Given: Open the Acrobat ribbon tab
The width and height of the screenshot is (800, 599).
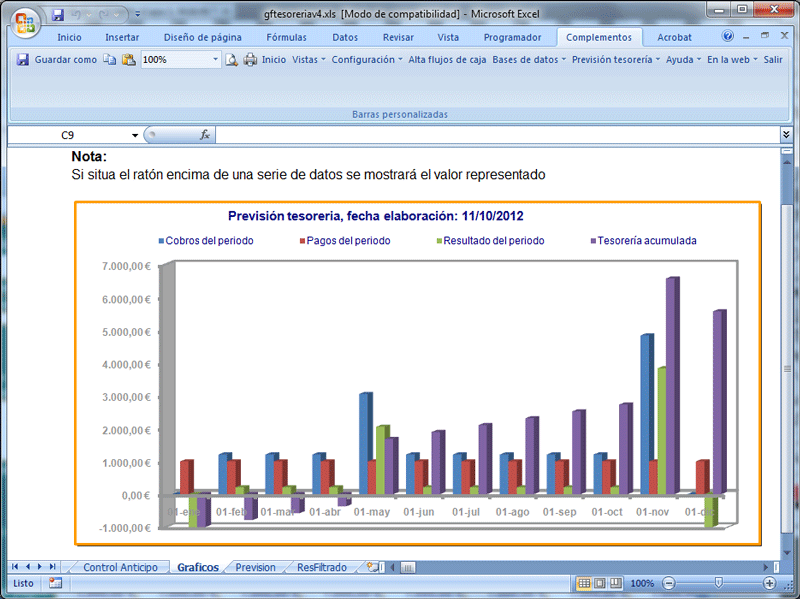Looking at the screenshot, I should click(x=674, y=37).
